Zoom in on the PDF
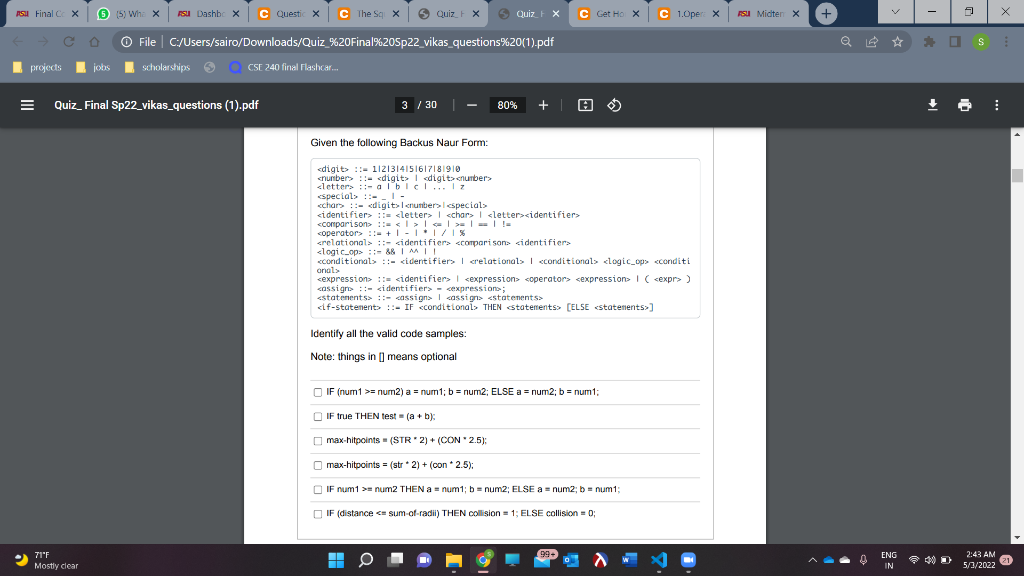The height and width of the screenshot is (576, 1024). pos(542,104)
